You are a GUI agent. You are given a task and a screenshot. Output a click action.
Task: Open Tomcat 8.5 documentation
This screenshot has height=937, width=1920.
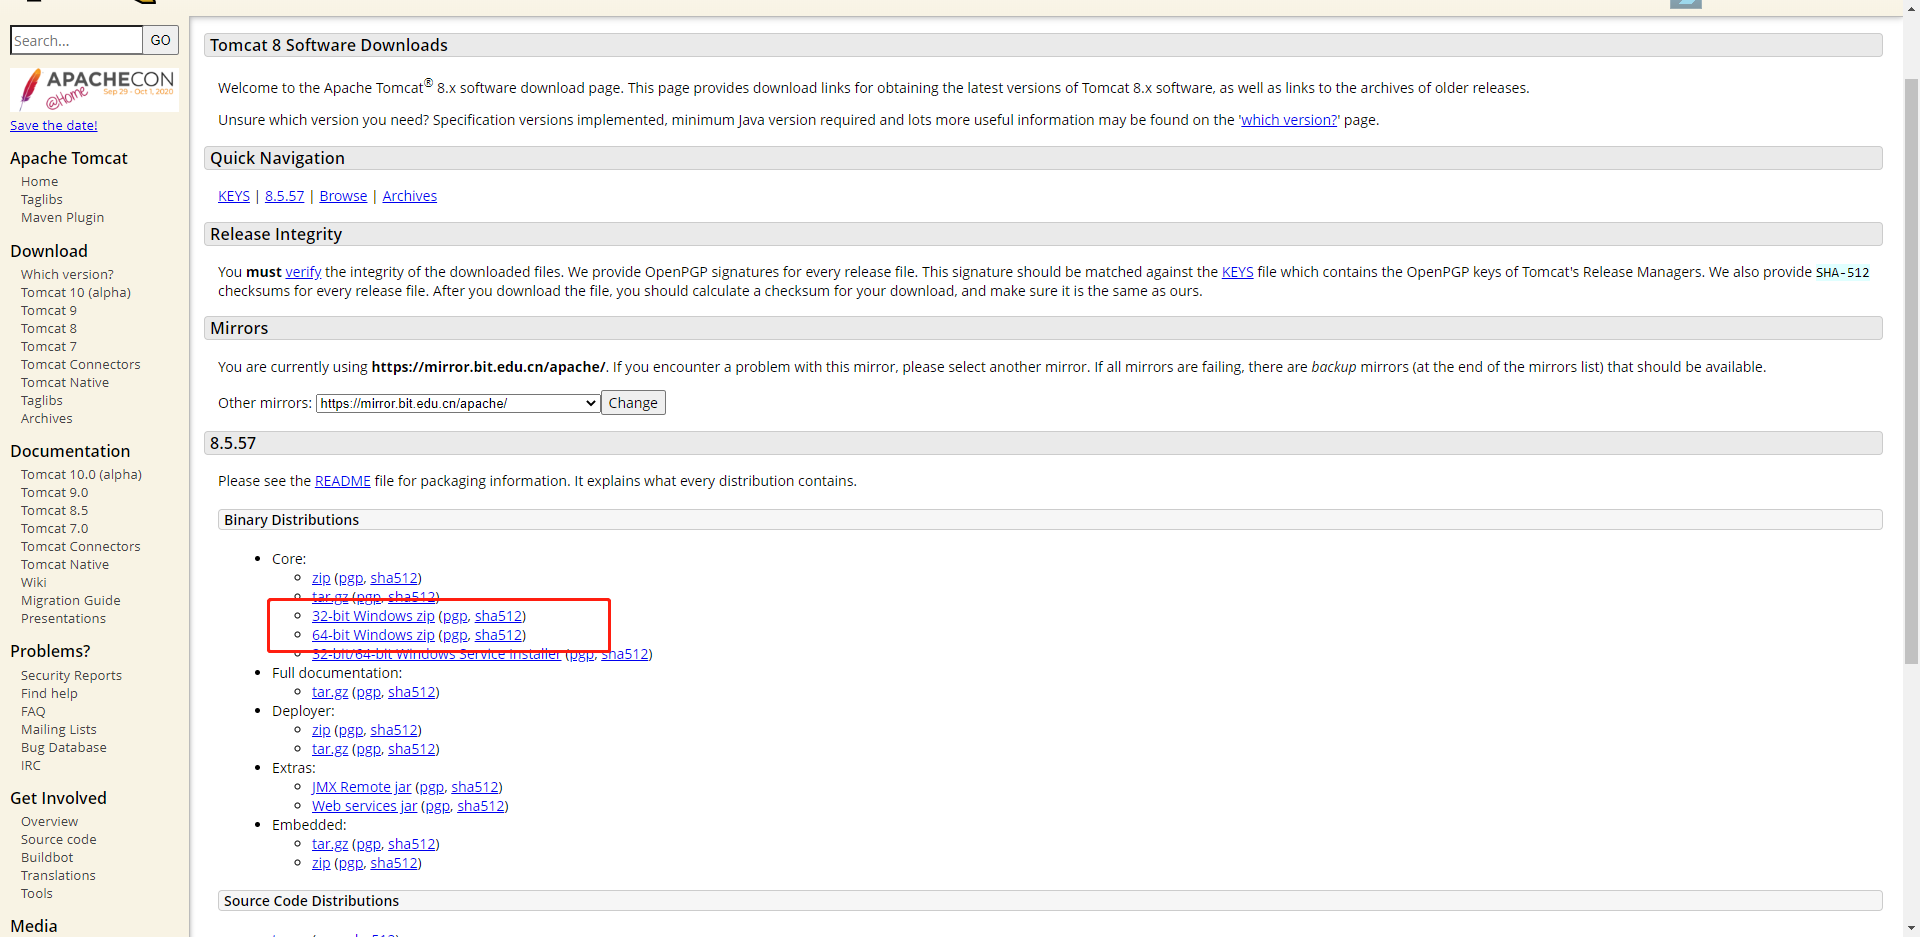[55, 511]
